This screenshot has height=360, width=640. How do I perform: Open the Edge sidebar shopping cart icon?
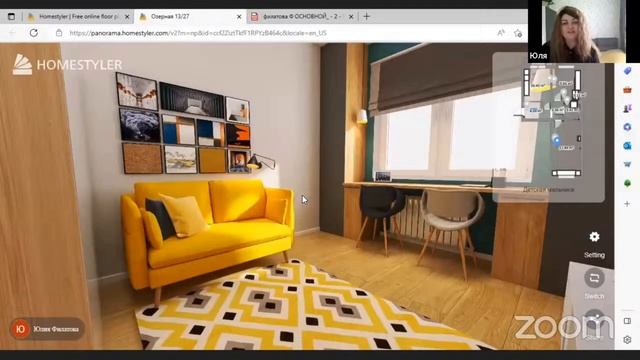tap(627, 164)
